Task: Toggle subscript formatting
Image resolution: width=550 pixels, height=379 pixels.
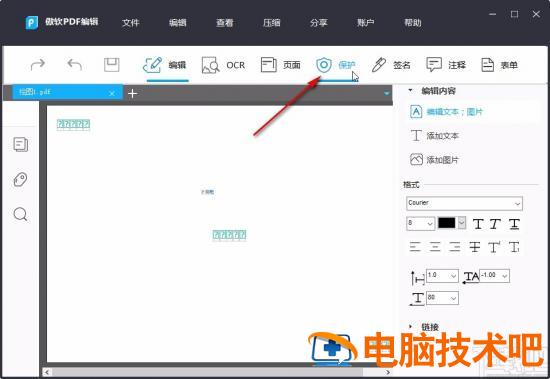Action: click(514, 247)
